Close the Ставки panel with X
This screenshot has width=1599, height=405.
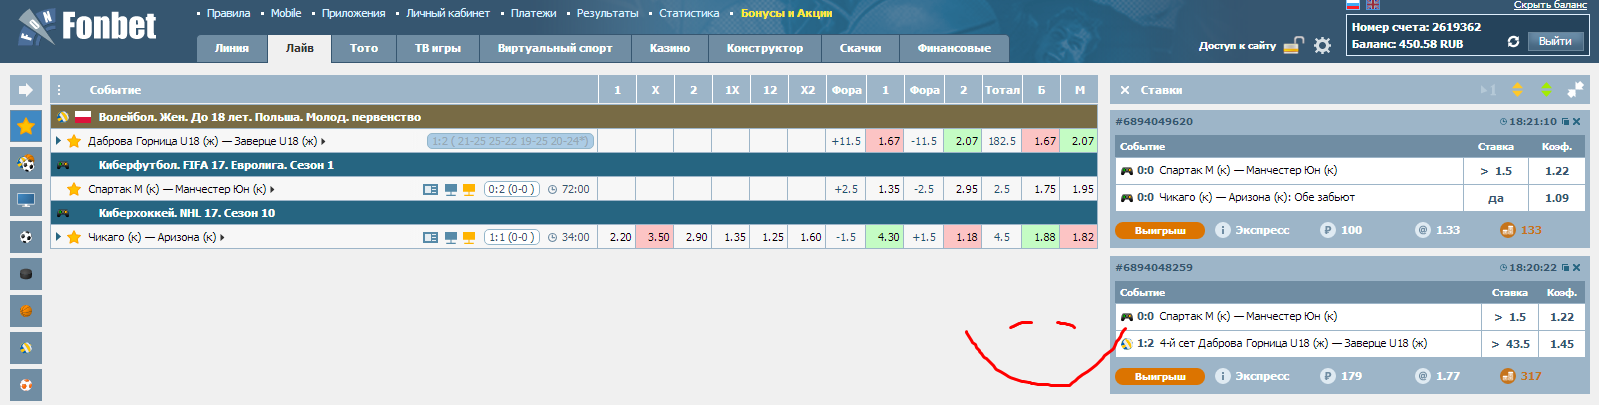click(1125, 90)
